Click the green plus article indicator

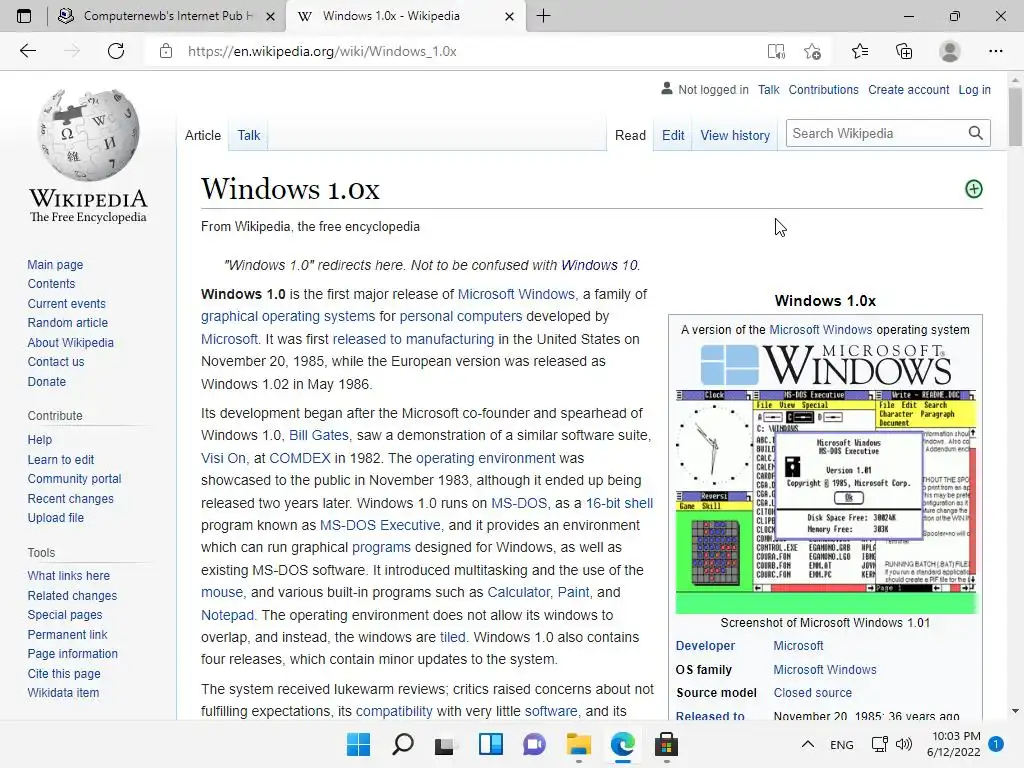[x=974, y=189]
